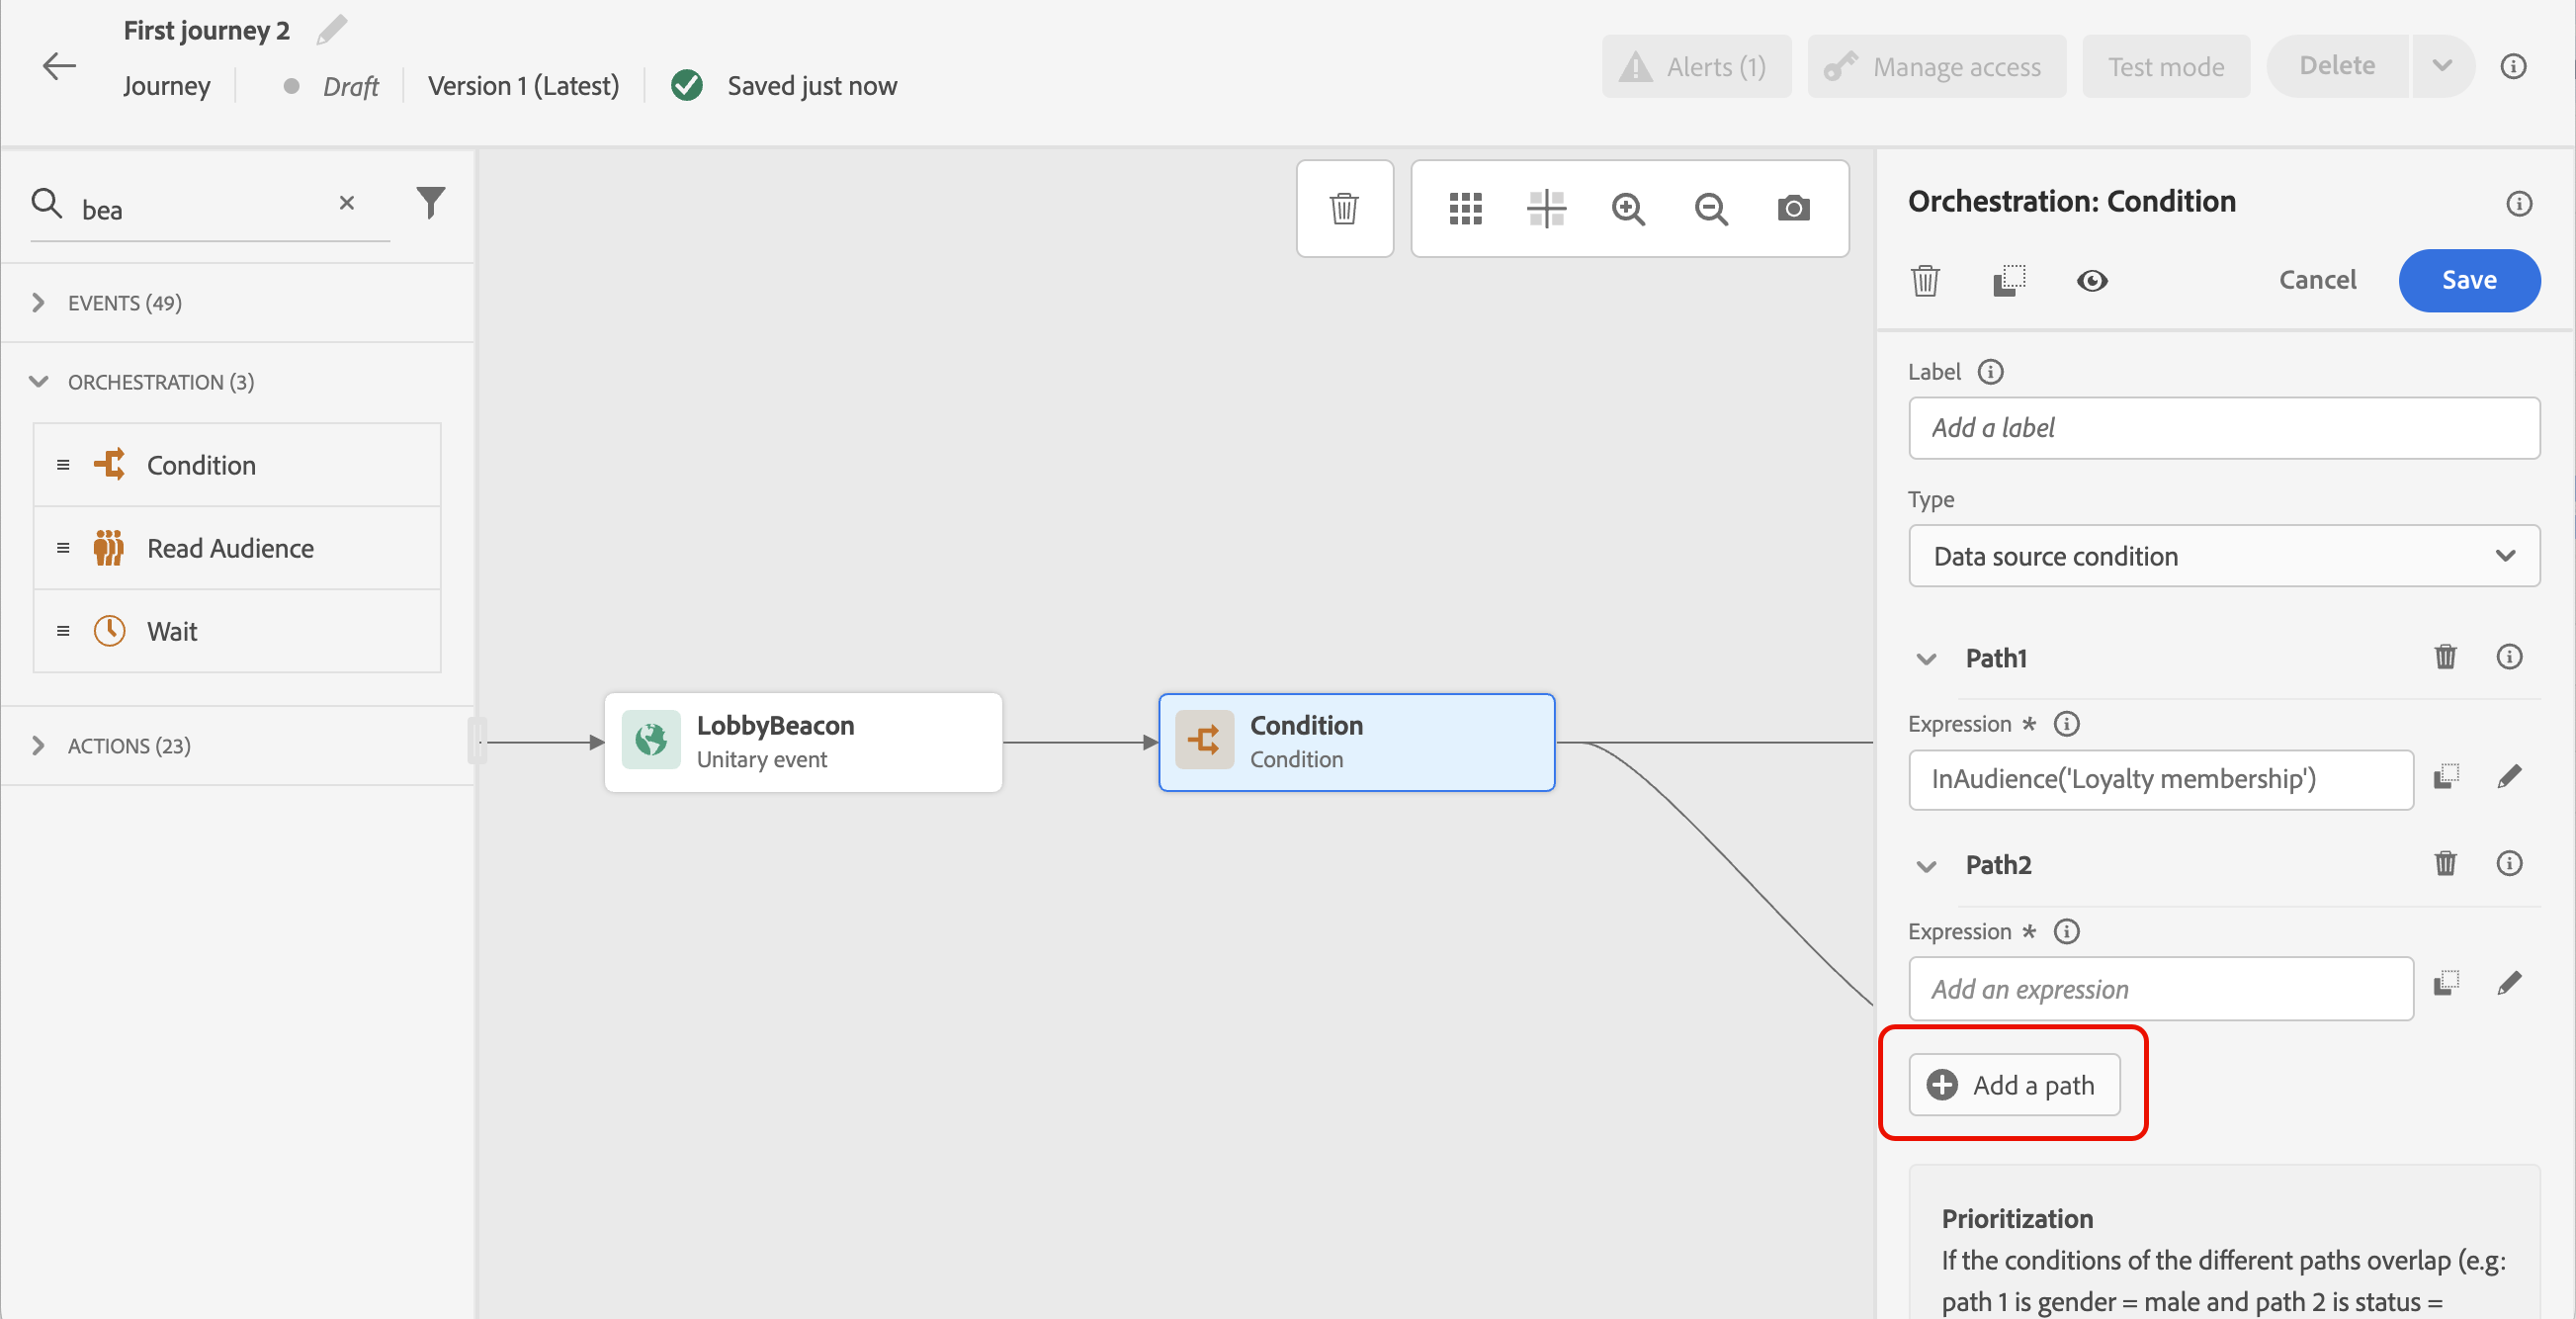Click the Save button

pos(2468,281)
